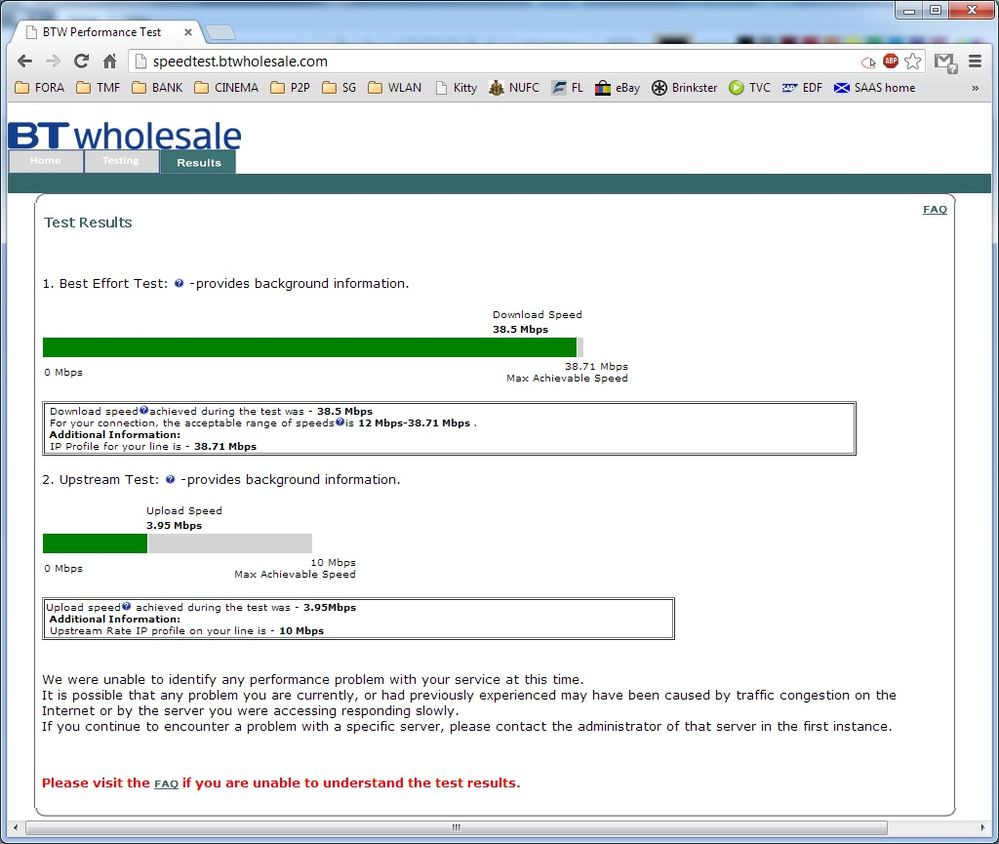Open the CINEMA bookmarks folder
999x844 pixels.
(x=226, y=88)
